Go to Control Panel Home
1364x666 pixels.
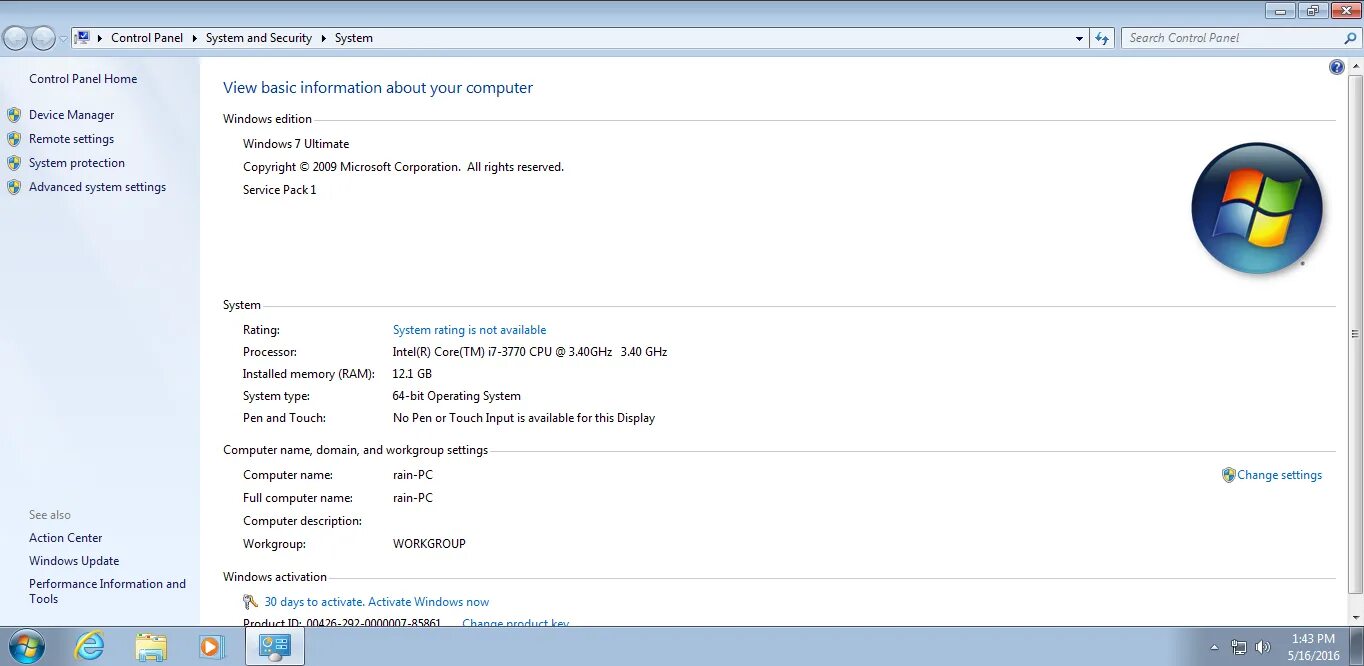point(83,79)
